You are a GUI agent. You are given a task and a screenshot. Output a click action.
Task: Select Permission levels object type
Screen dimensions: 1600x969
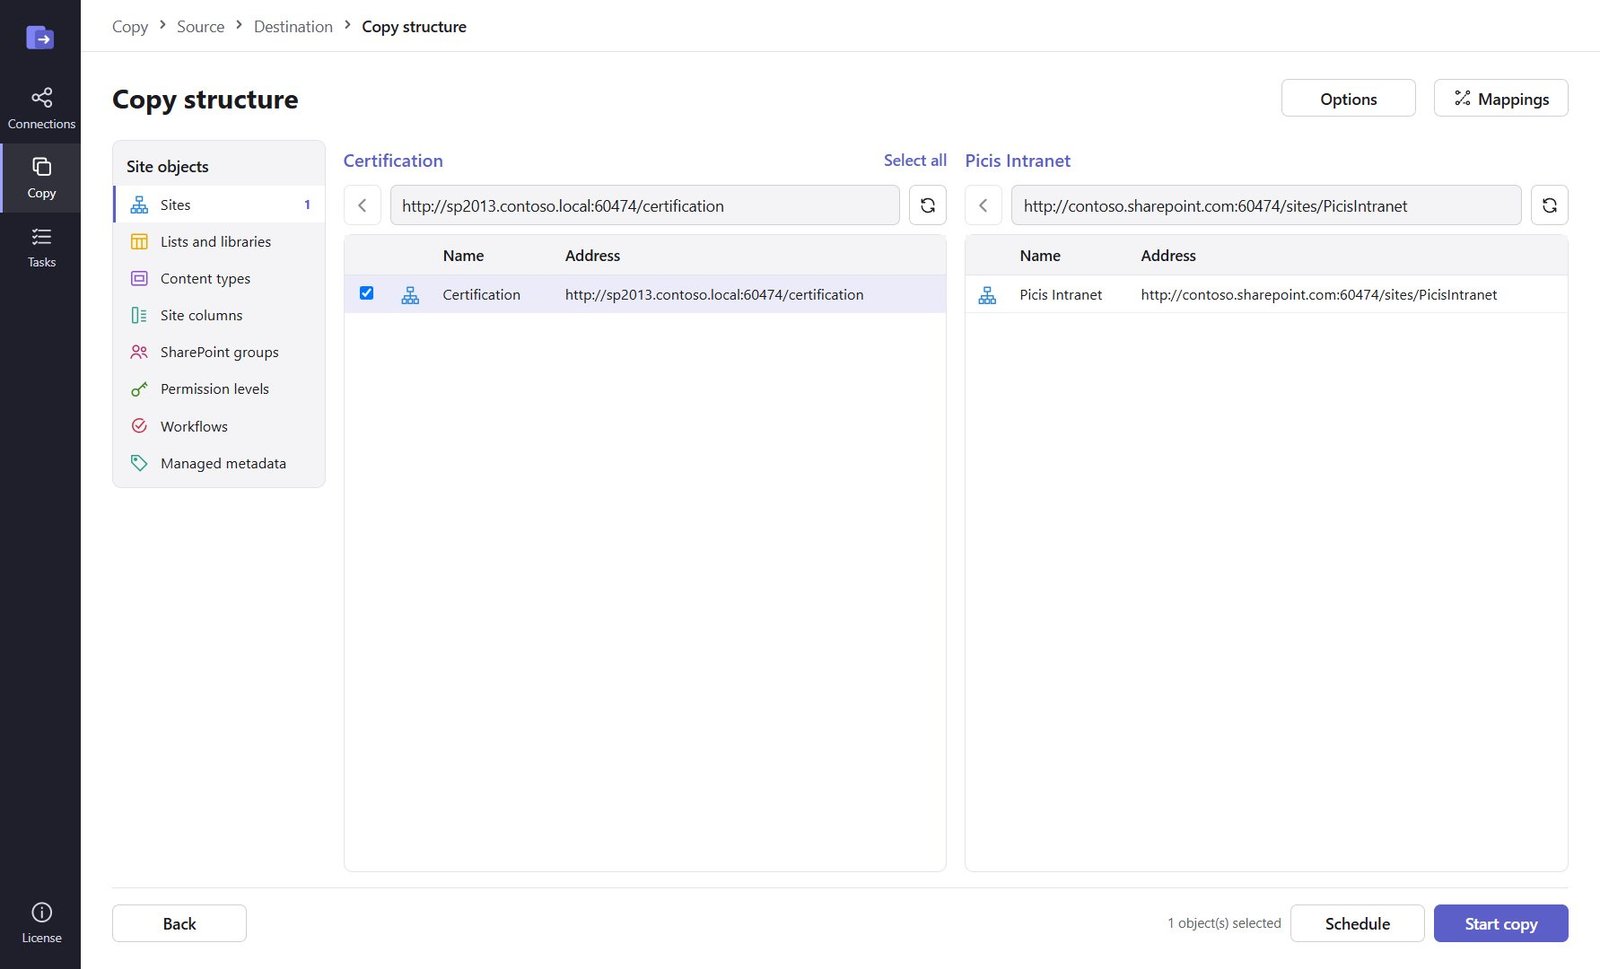[x=219, y=389]
